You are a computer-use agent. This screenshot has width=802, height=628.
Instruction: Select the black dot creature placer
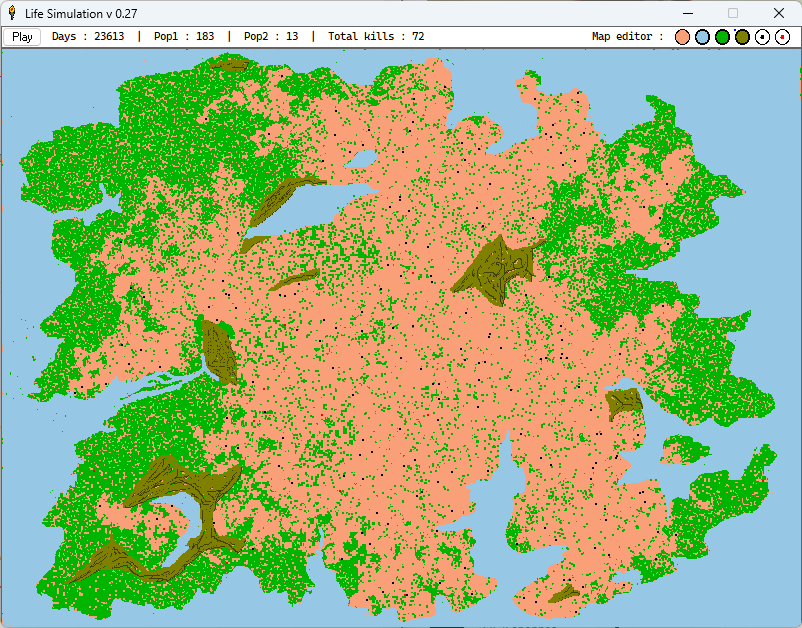point(762,37)
